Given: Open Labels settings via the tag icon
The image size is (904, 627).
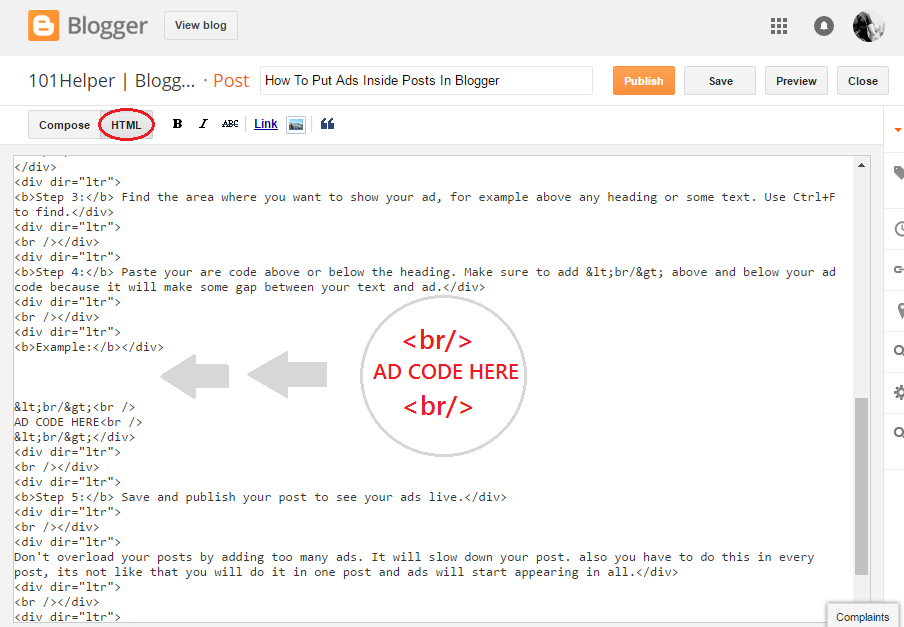Looking at the screenshot, I should [x=898, y=172].
